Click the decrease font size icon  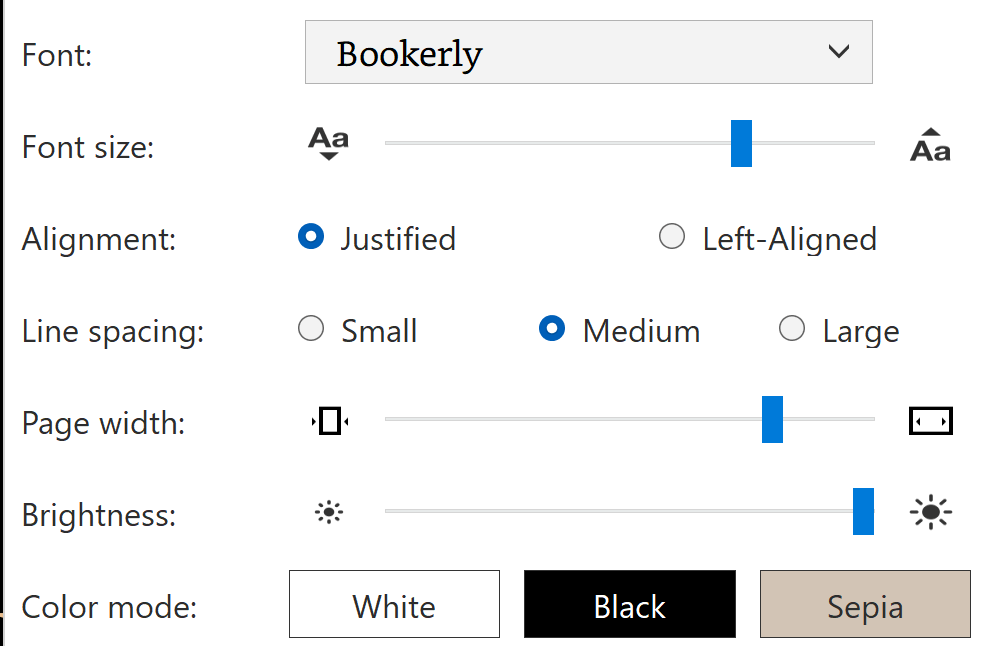(328, 144)
